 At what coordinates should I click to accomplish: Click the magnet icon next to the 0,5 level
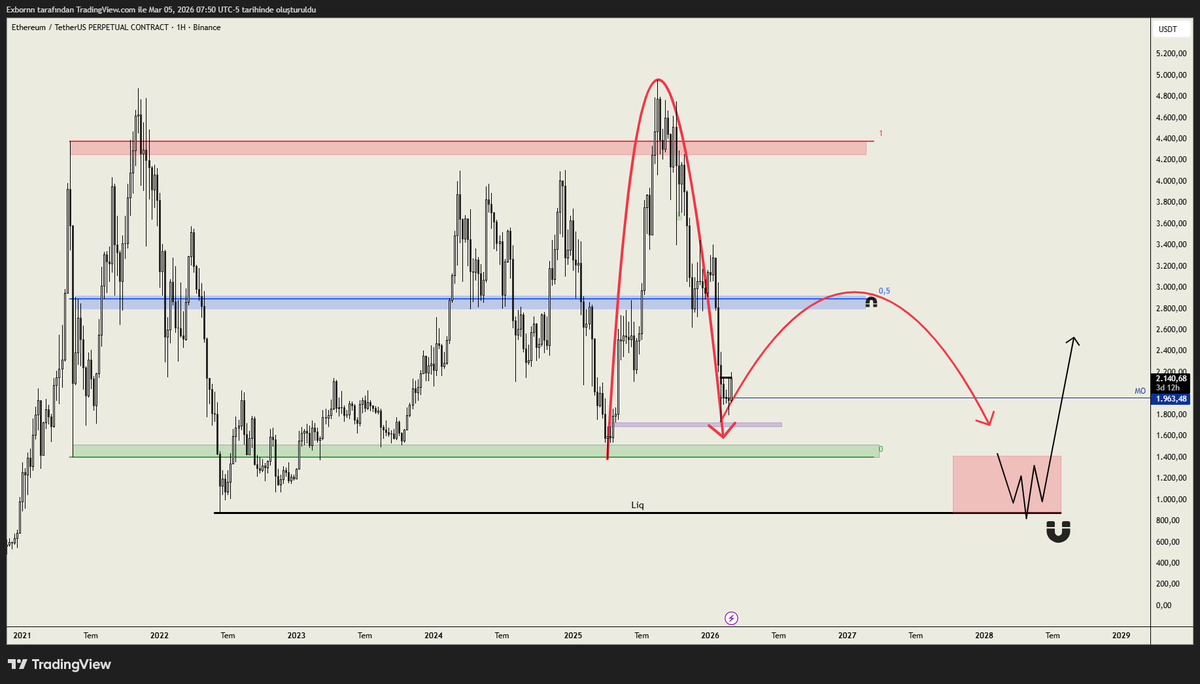tap(872, 300)
